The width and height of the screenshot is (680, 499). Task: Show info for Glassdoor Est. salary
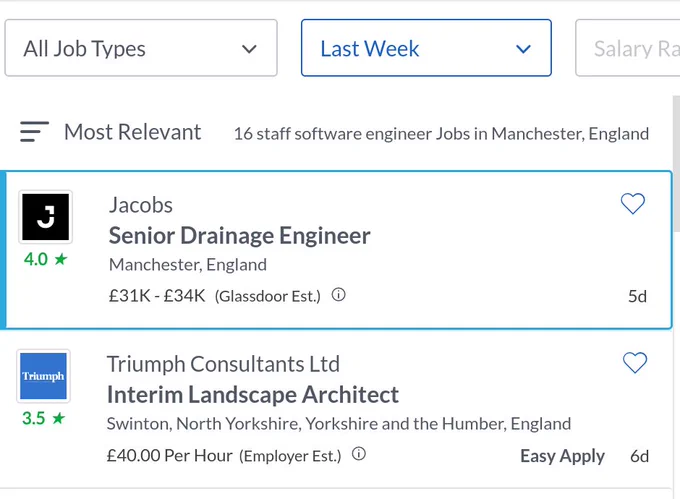(339, 295)
